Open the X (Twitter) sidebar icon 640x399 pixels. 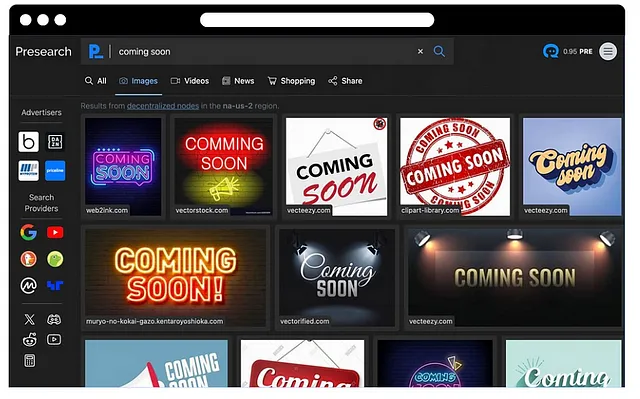coord(29,319)
